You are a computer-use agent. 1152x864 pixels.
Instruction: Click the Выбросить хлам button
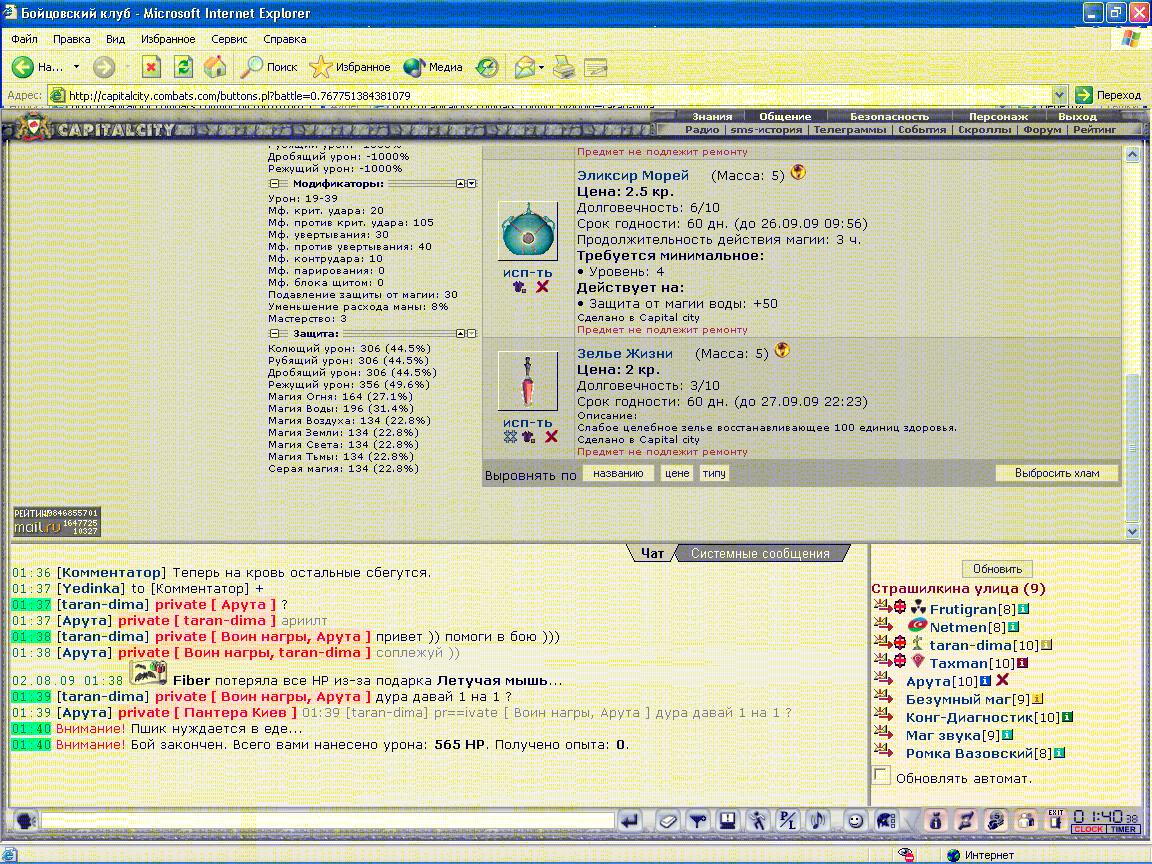coord(1056,473)
